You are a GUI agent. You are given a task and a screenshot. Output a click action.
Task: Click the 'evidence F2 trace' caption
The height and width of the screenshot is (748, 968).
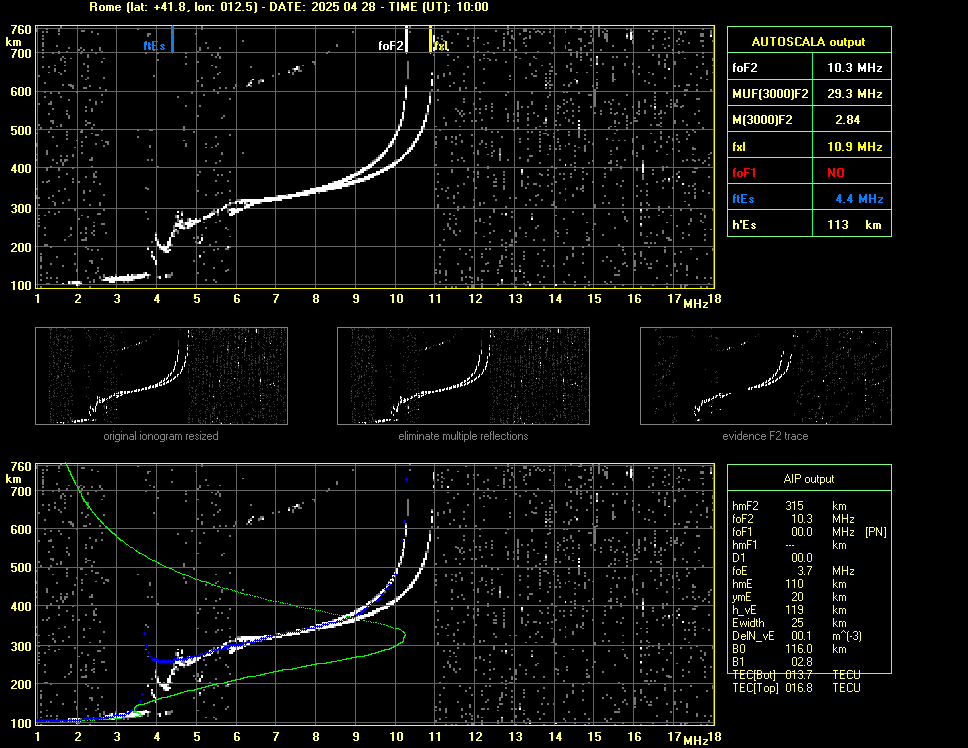(x=765, y=436)
